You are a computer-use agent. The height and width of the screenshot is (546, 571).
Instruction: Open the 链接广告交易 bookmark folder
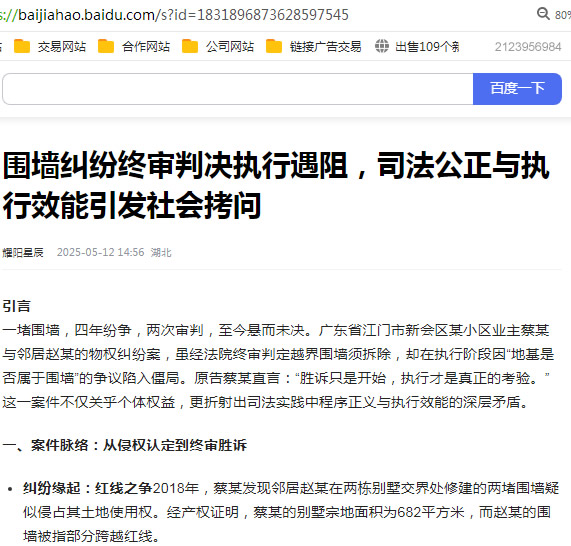[x=314, y=47]
